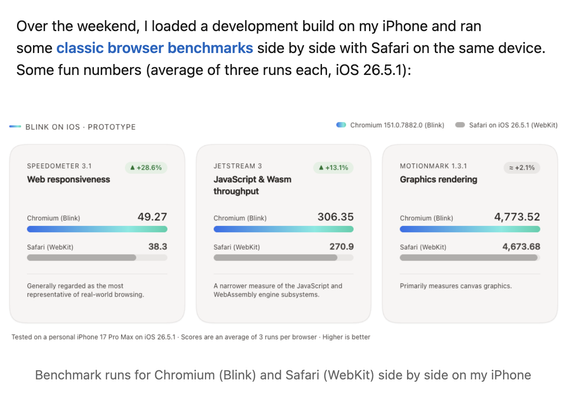This screenshot has height=405, width=568.
Task: Click the MotionMark Chromium gradient bar
Action: click(470, 229)
